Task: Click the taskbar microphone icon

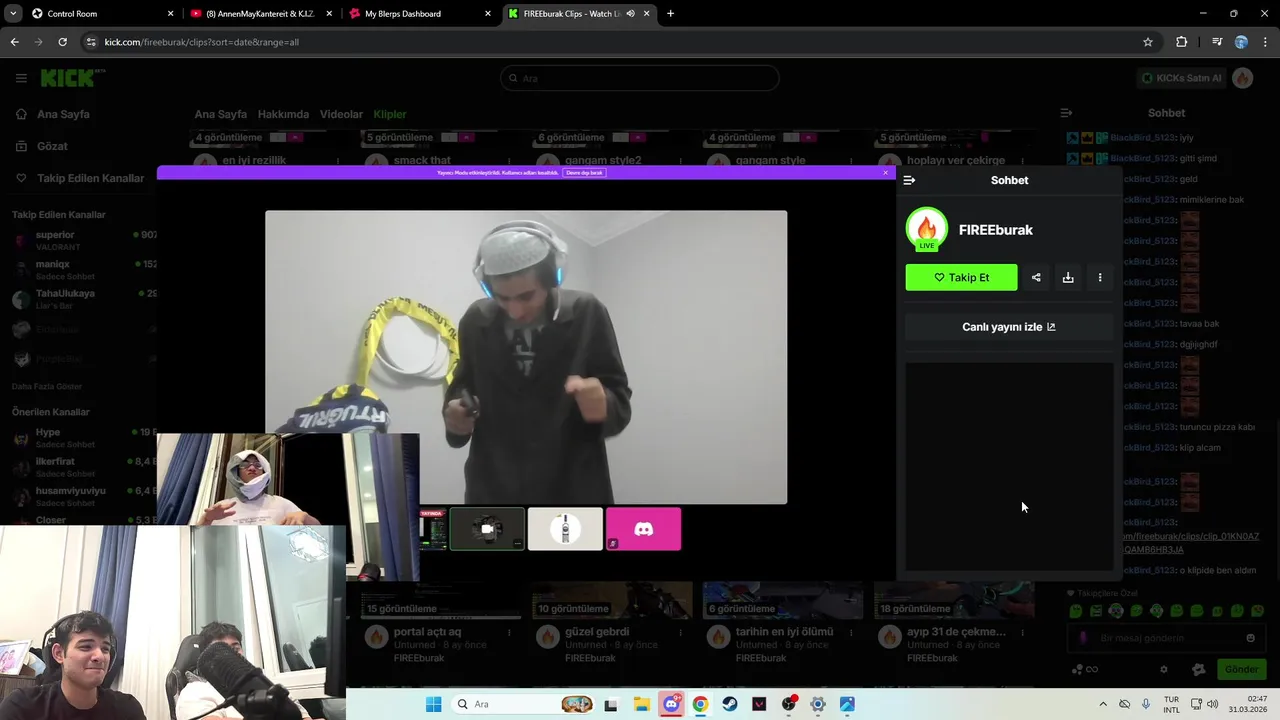Action: (x=1146, y=704)
